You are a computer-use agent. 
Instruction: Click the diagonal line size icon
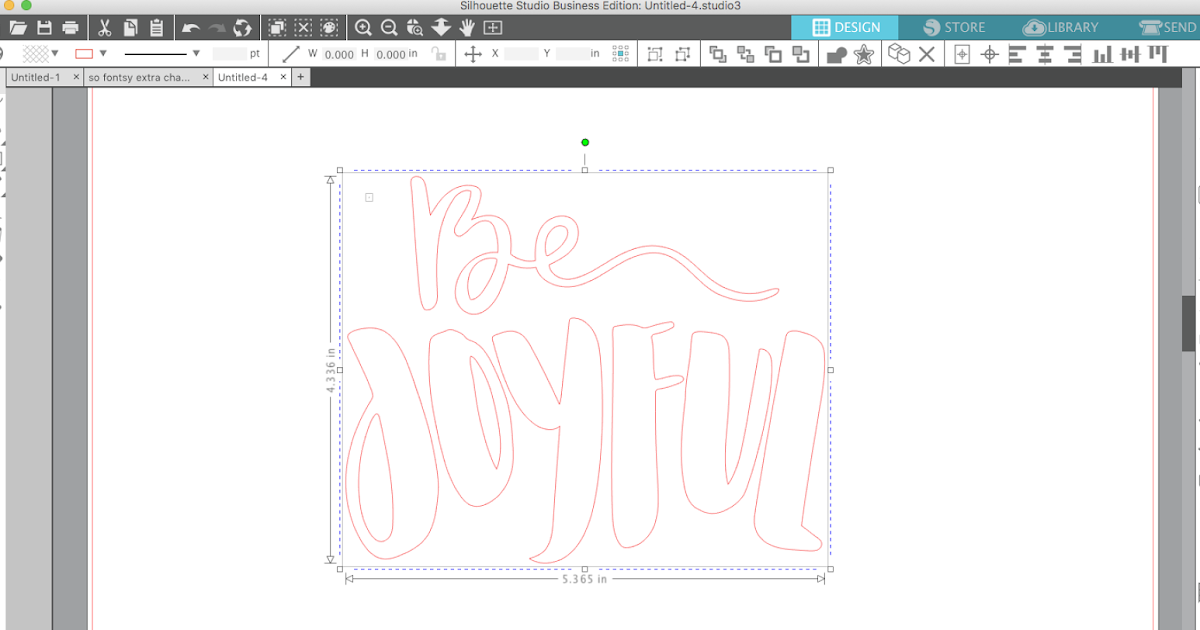[291, 54]
